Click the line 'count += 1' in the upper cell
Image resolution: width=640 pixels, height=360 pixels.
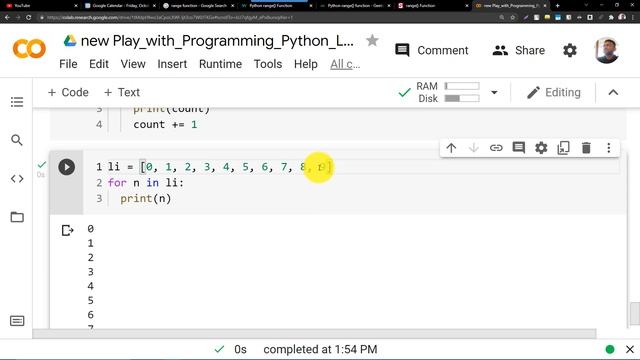[165, 124]
